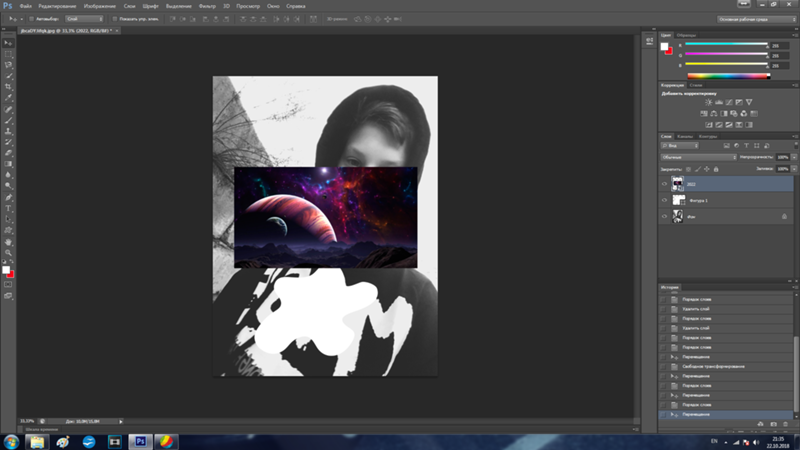Add Levels adjustment icon
The image size is (800, 450).
pyautogui.click(x=719, y=103)
